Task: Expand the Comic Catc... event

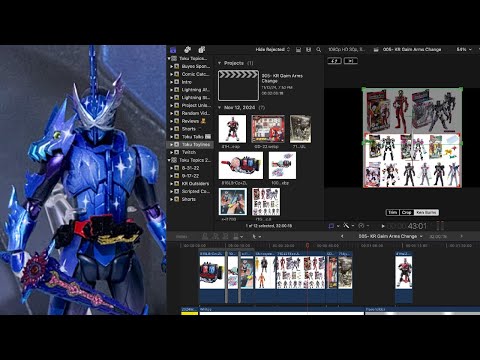Action: coord(172,74)
